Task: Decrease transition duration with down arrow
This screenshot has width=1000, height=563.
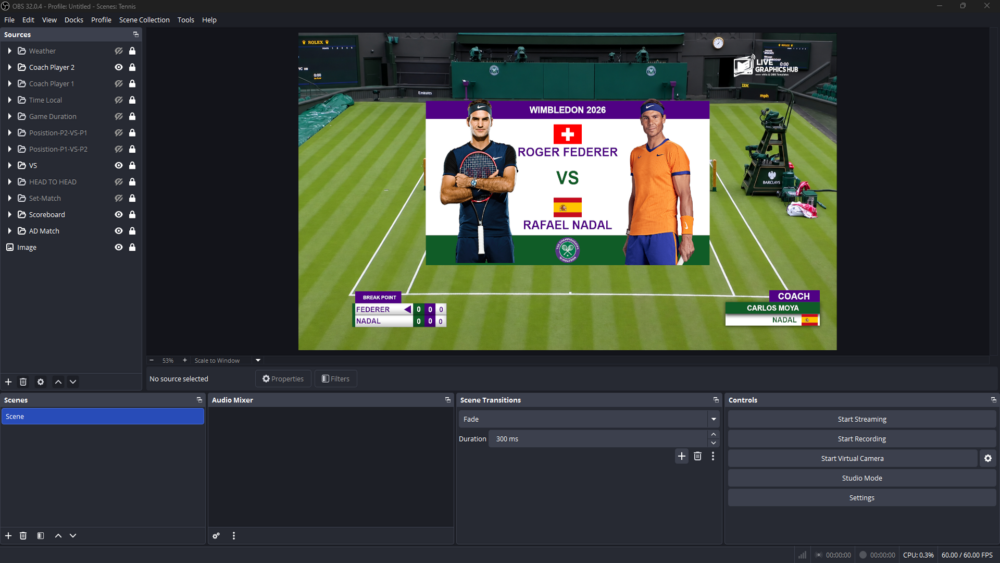Action: point(713,442)
